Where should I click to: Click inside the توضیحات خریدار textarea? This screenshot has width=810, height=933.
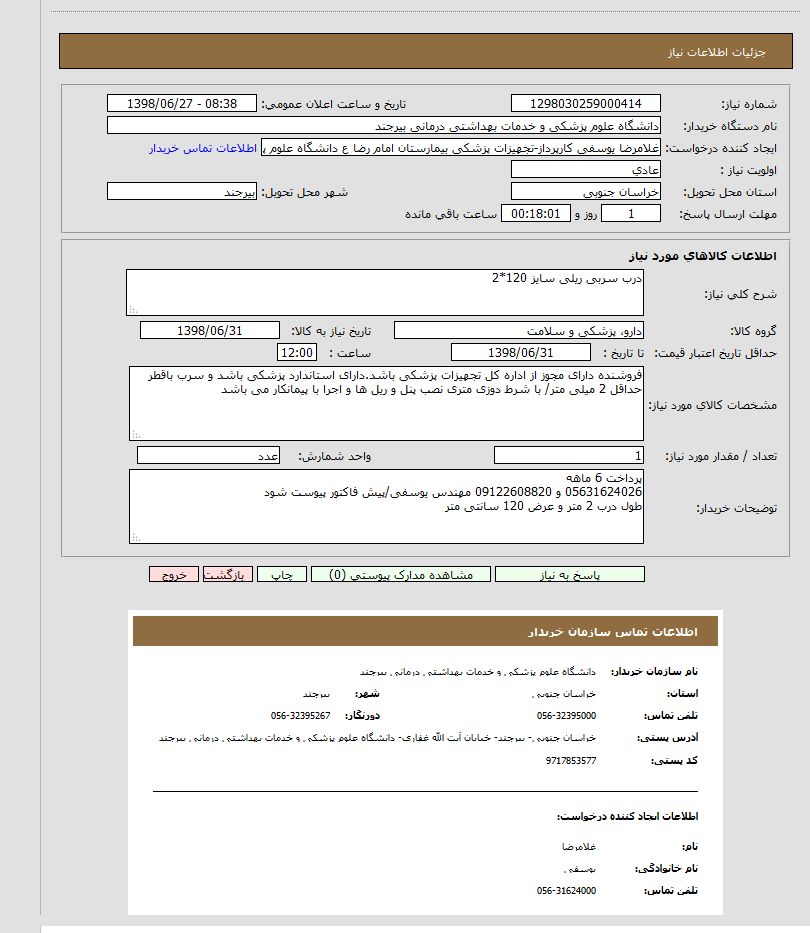click(x=386, y=506)
